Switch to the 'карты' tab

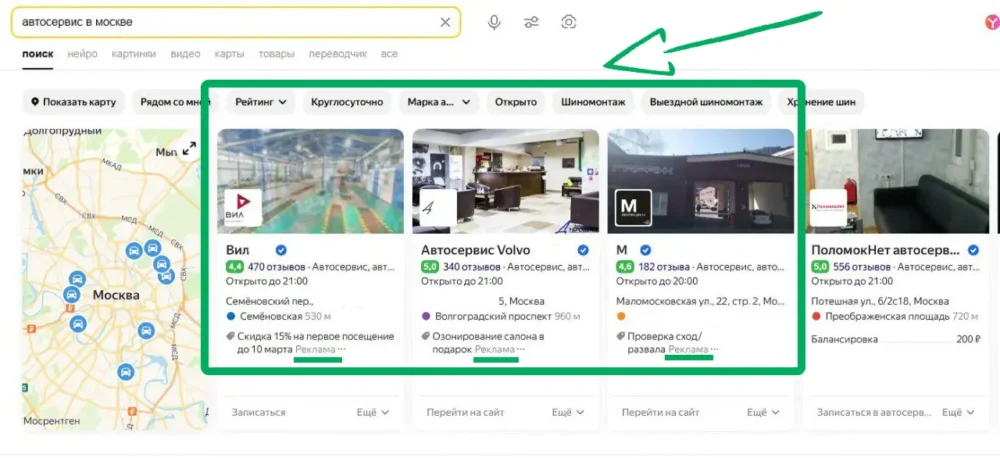(x=229, y=54)
